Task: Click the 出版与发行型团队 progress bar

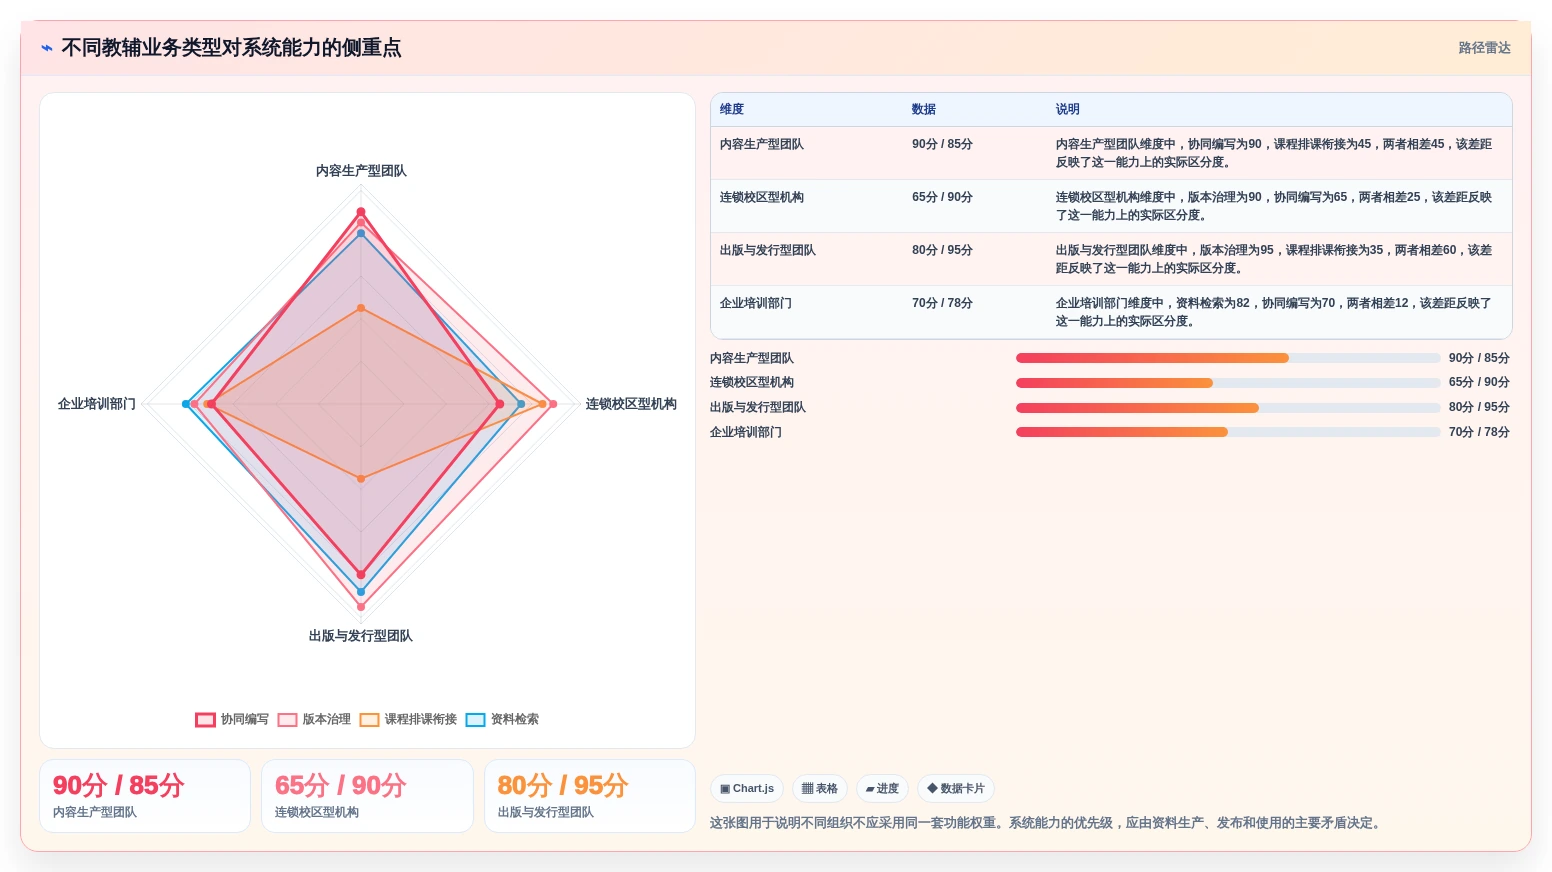Action: point(1228,408)
